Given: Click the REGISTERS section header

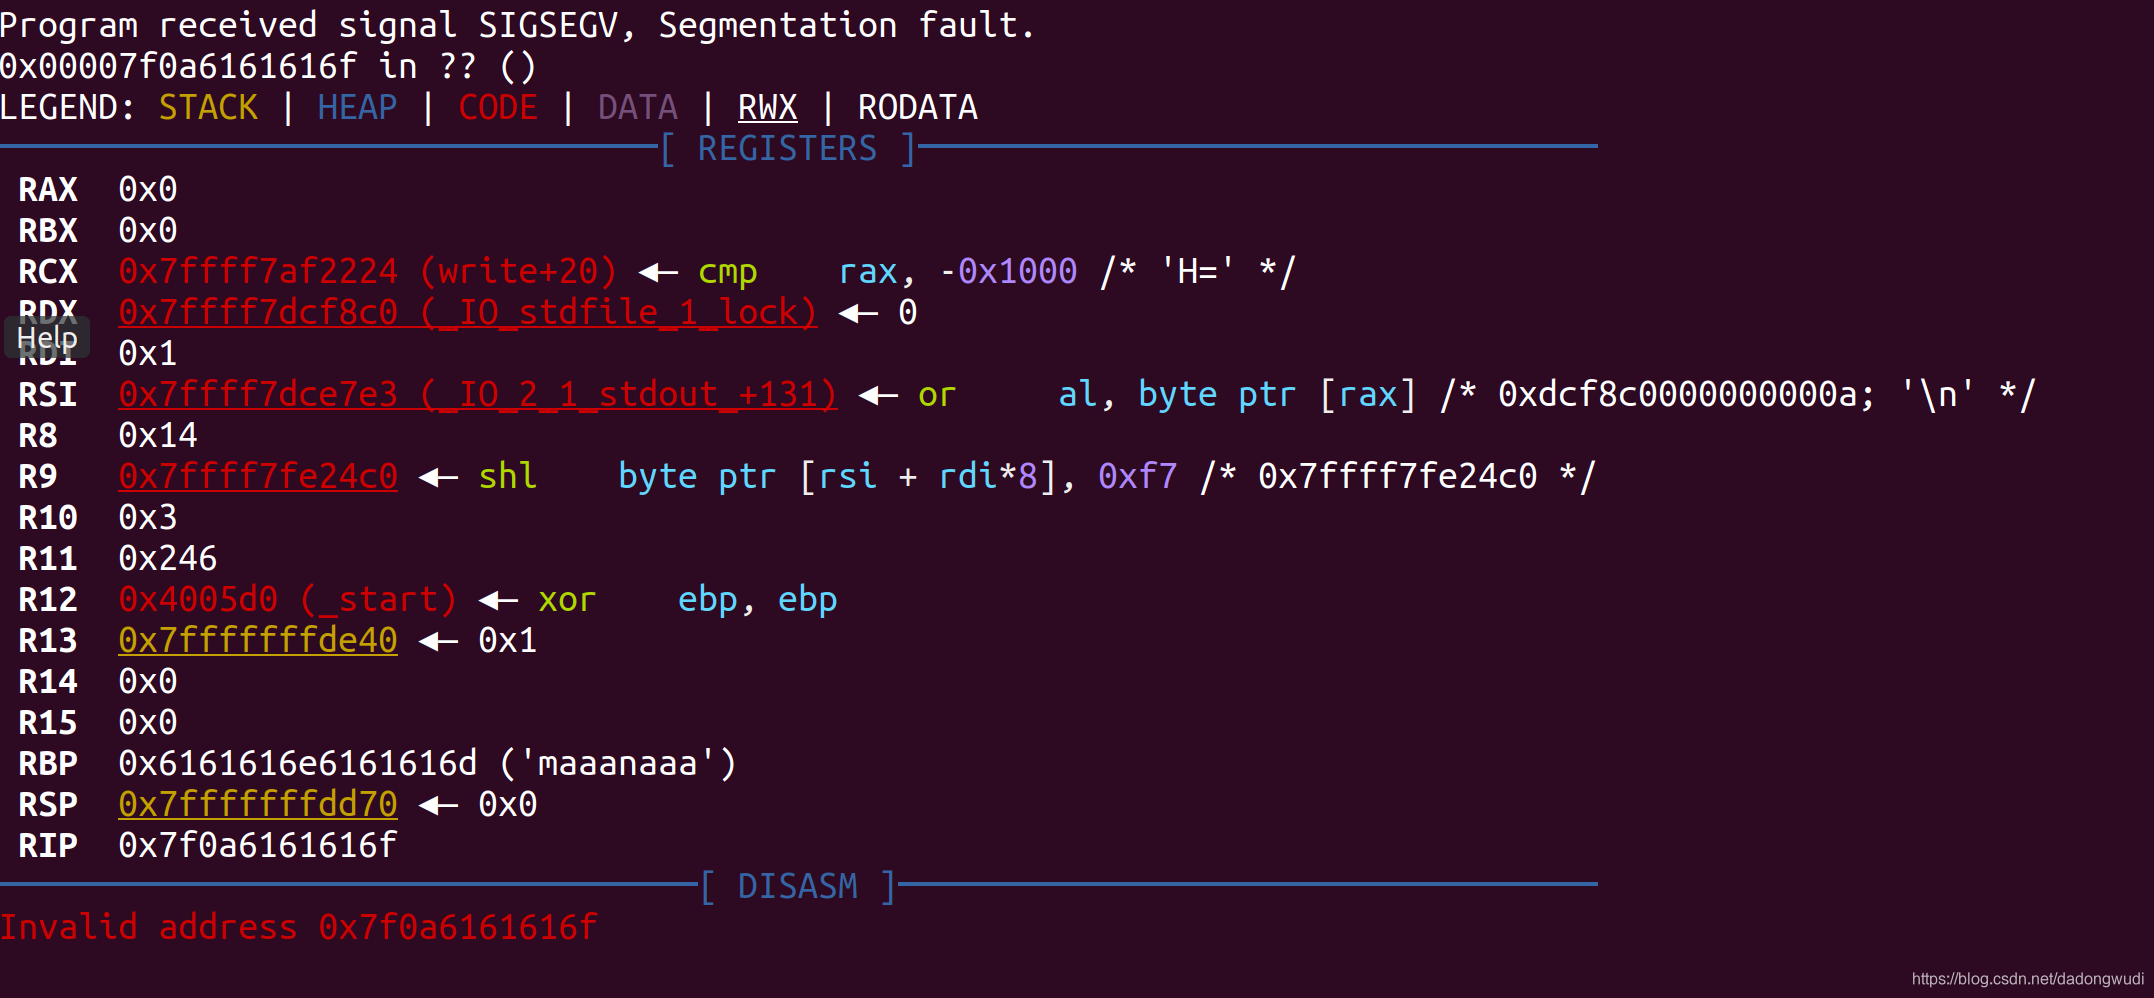Looking at the screenshot, I should coord(788,149).
